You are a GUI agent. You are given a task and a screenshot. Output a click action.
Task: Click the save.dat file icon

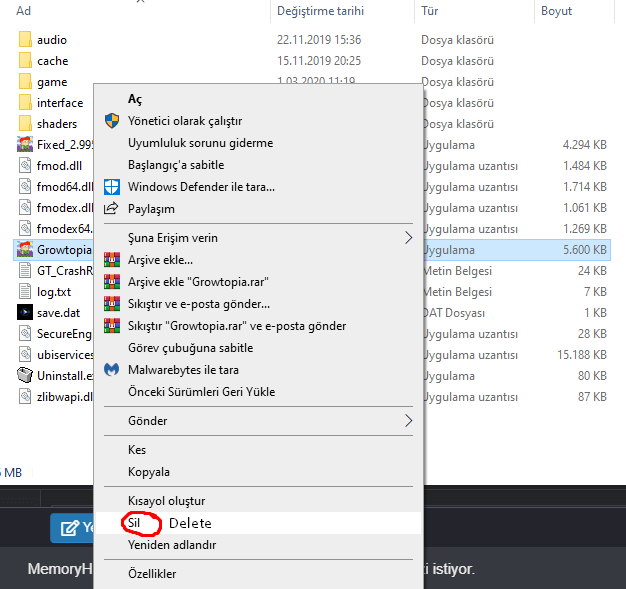click(25, 313)
